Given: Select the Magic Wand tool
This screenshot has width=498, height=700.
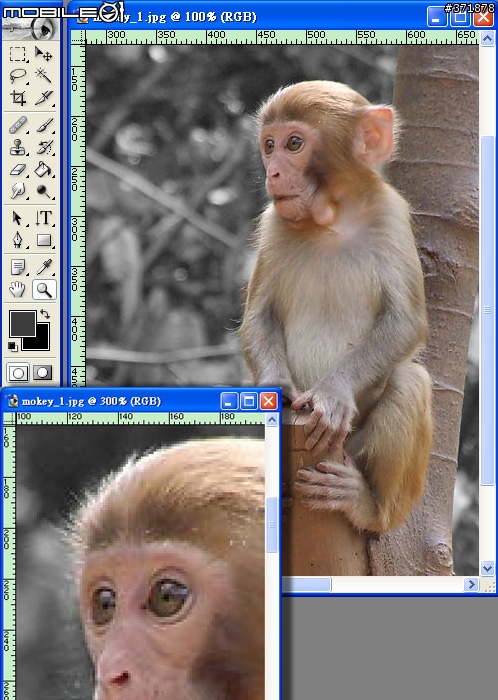Looking at the screenshot, I should 44,75.
